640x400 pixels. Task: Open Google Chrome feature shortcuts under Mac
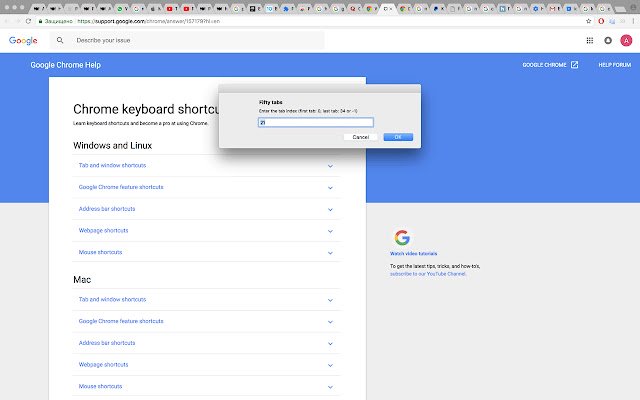[x=121, y=321]
